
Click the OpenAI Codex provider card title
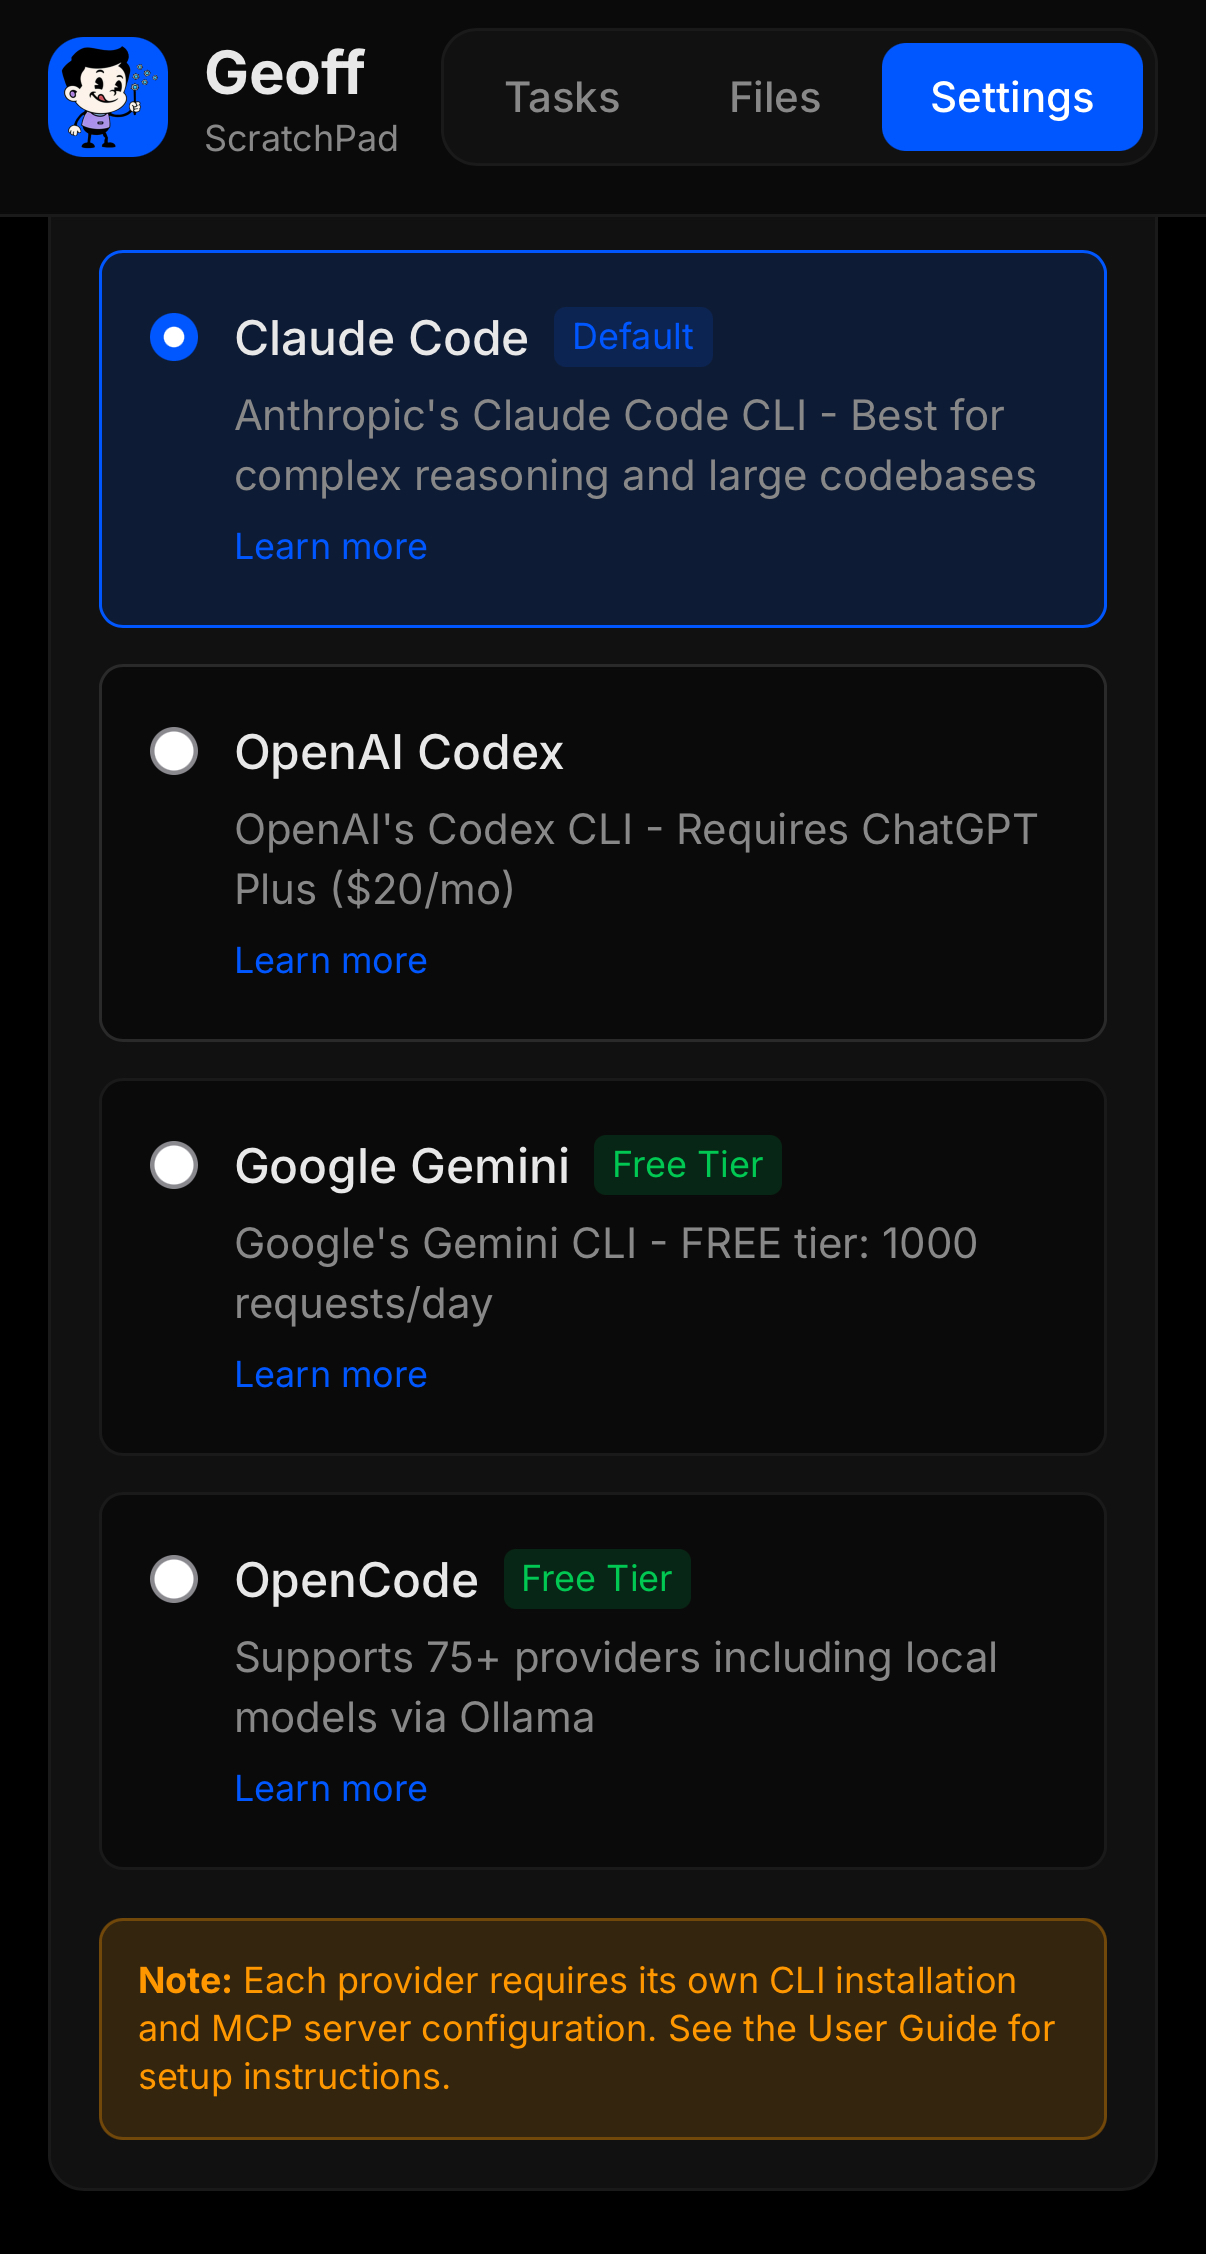[x=399, y=752]
